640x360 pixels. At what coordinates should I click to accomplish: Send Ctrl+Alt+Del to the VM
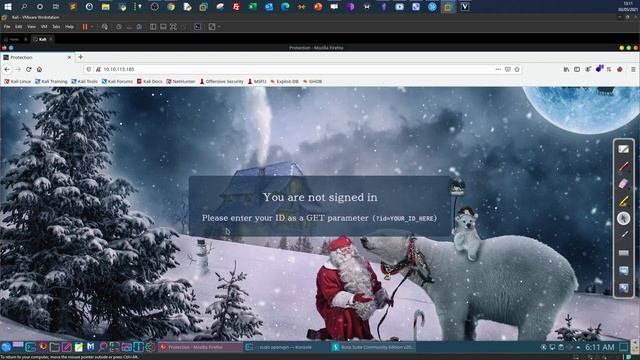pos(105,27)
